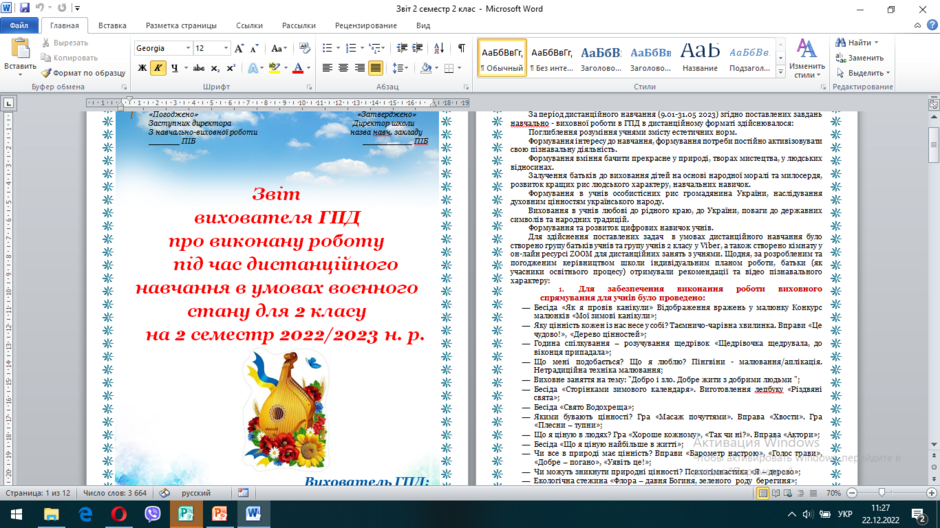Click red font color swatch
Image resolution: width=940 pixels, height=528 pixels.
(x=298, y=68)
